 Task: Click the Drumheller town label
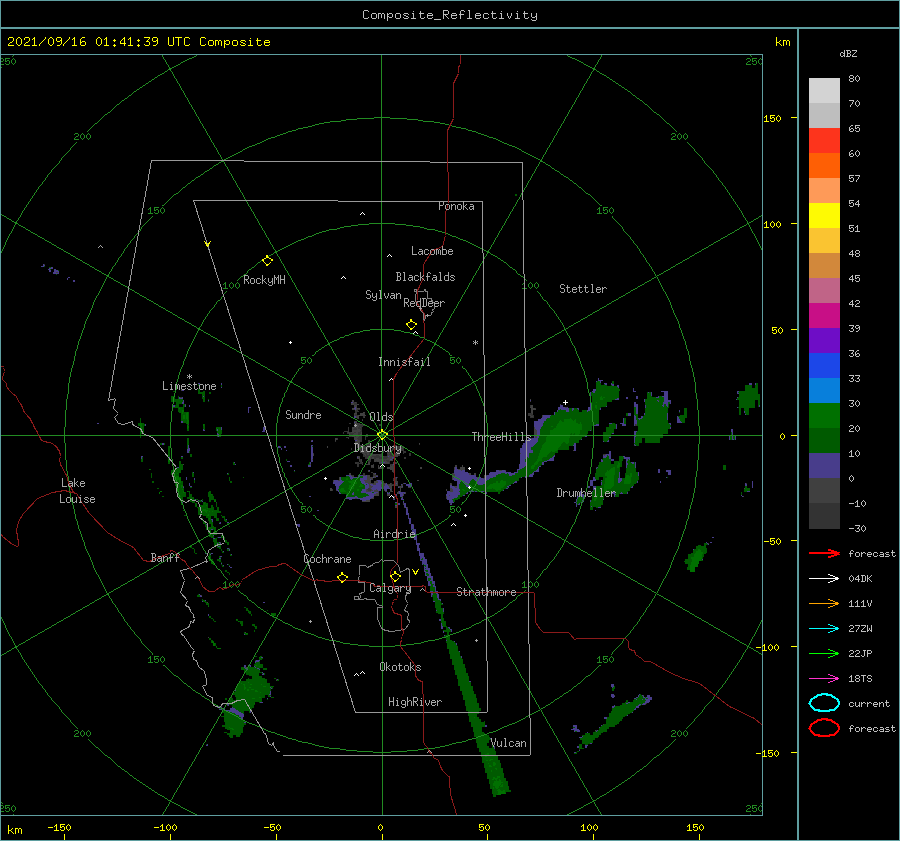click(x=586, y=493)
